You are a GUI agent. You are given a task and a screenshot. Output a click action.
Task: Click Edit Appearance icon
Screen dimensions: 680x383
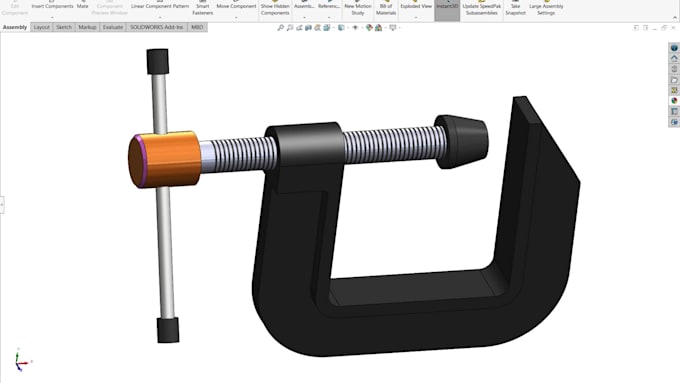(369, 27)
